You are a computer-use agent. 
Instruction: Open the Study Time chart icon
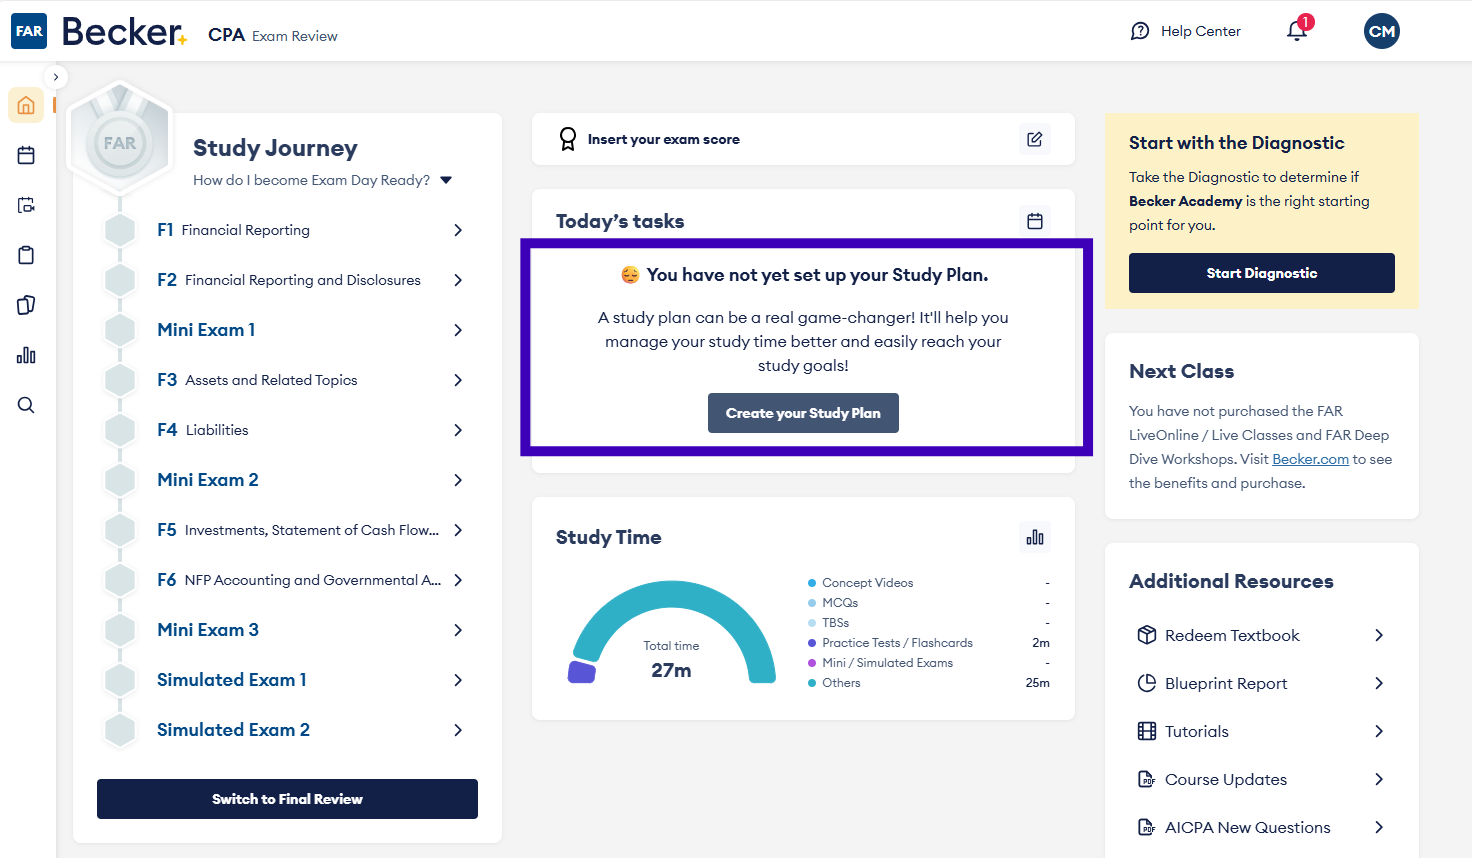[x=1035, y=537]
